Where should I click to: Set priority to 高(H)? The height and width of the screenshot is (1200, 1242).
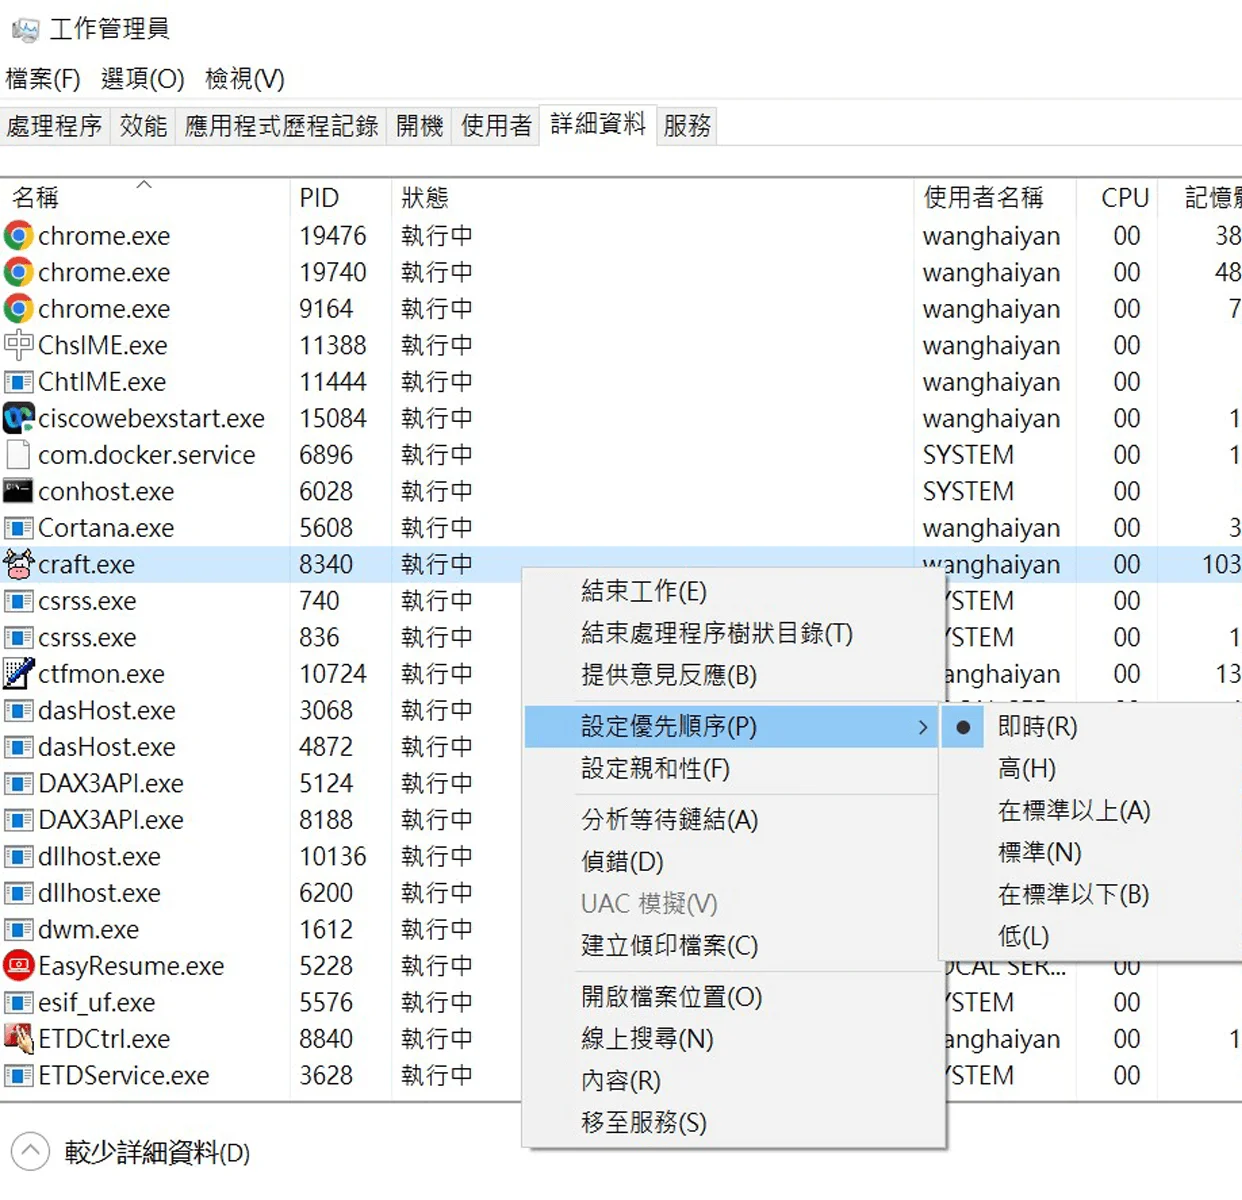pos(1026,769)
